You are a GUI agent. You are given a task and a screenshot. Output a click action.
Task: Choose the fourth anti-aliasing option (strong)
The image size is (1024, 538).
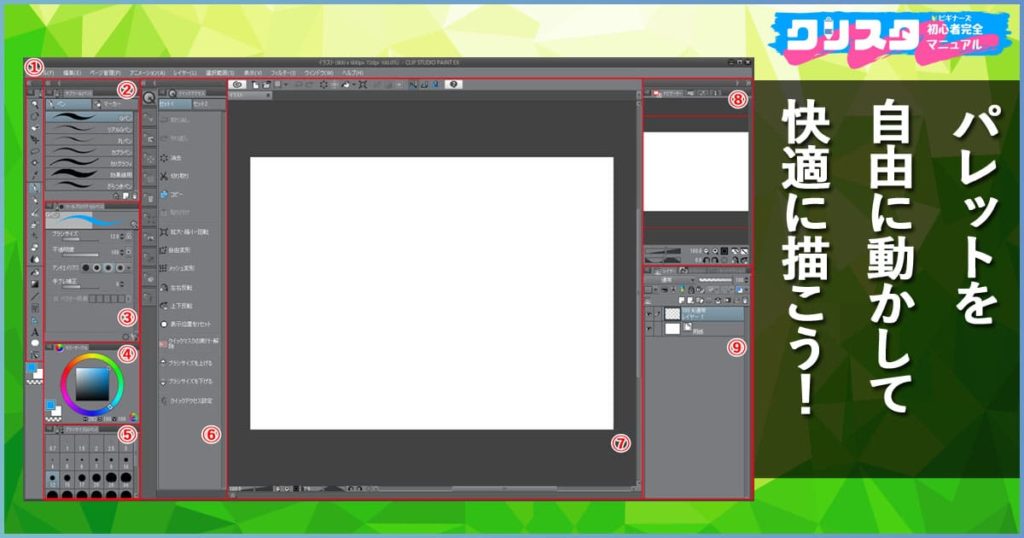pyautogui.click(x=120, y=268)
